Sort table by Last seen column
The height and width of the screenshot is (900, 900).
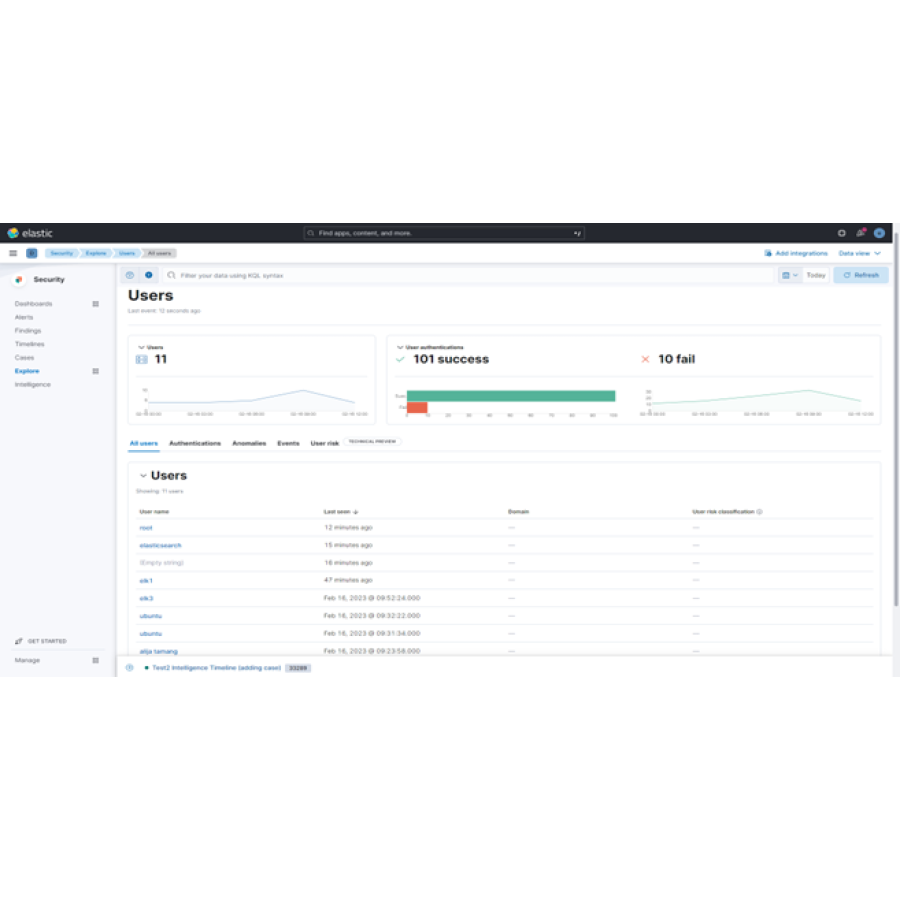(339, 511)
